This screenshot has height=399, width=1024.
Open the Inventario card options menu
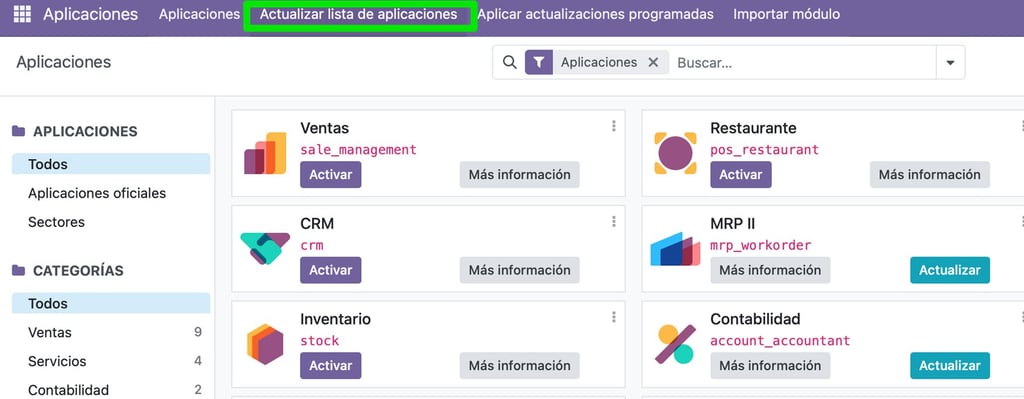coord(614,317)
